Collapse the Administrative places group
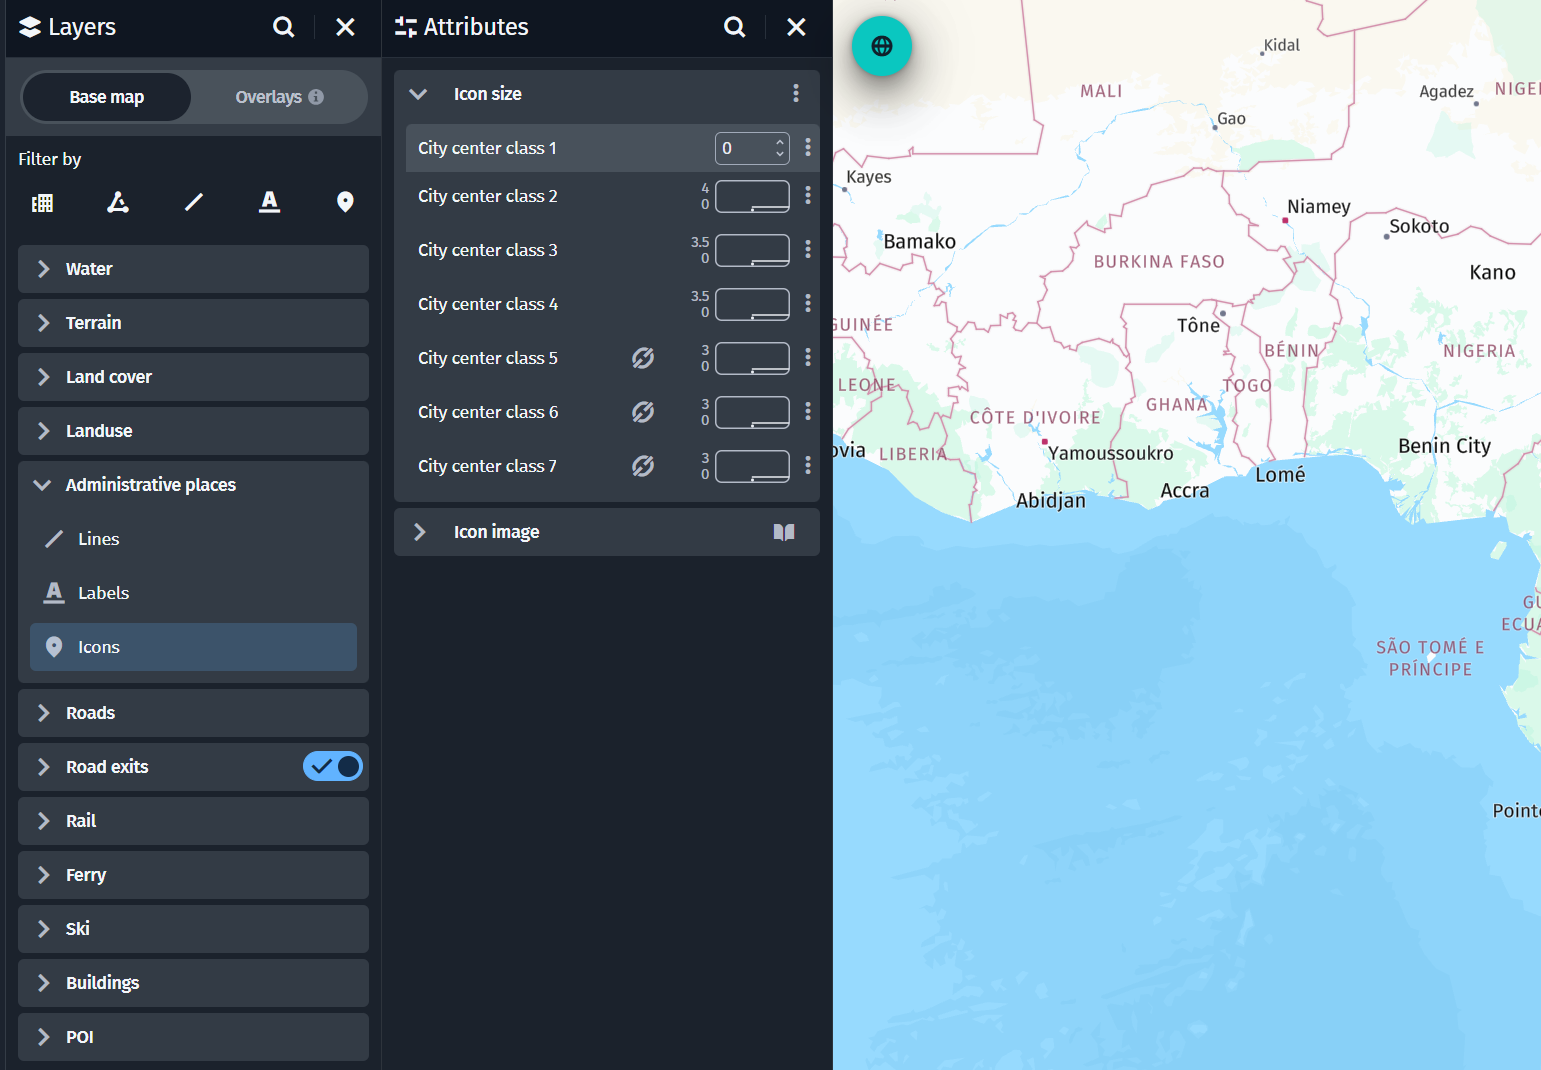1541x1070 pixels. (43, 485)
